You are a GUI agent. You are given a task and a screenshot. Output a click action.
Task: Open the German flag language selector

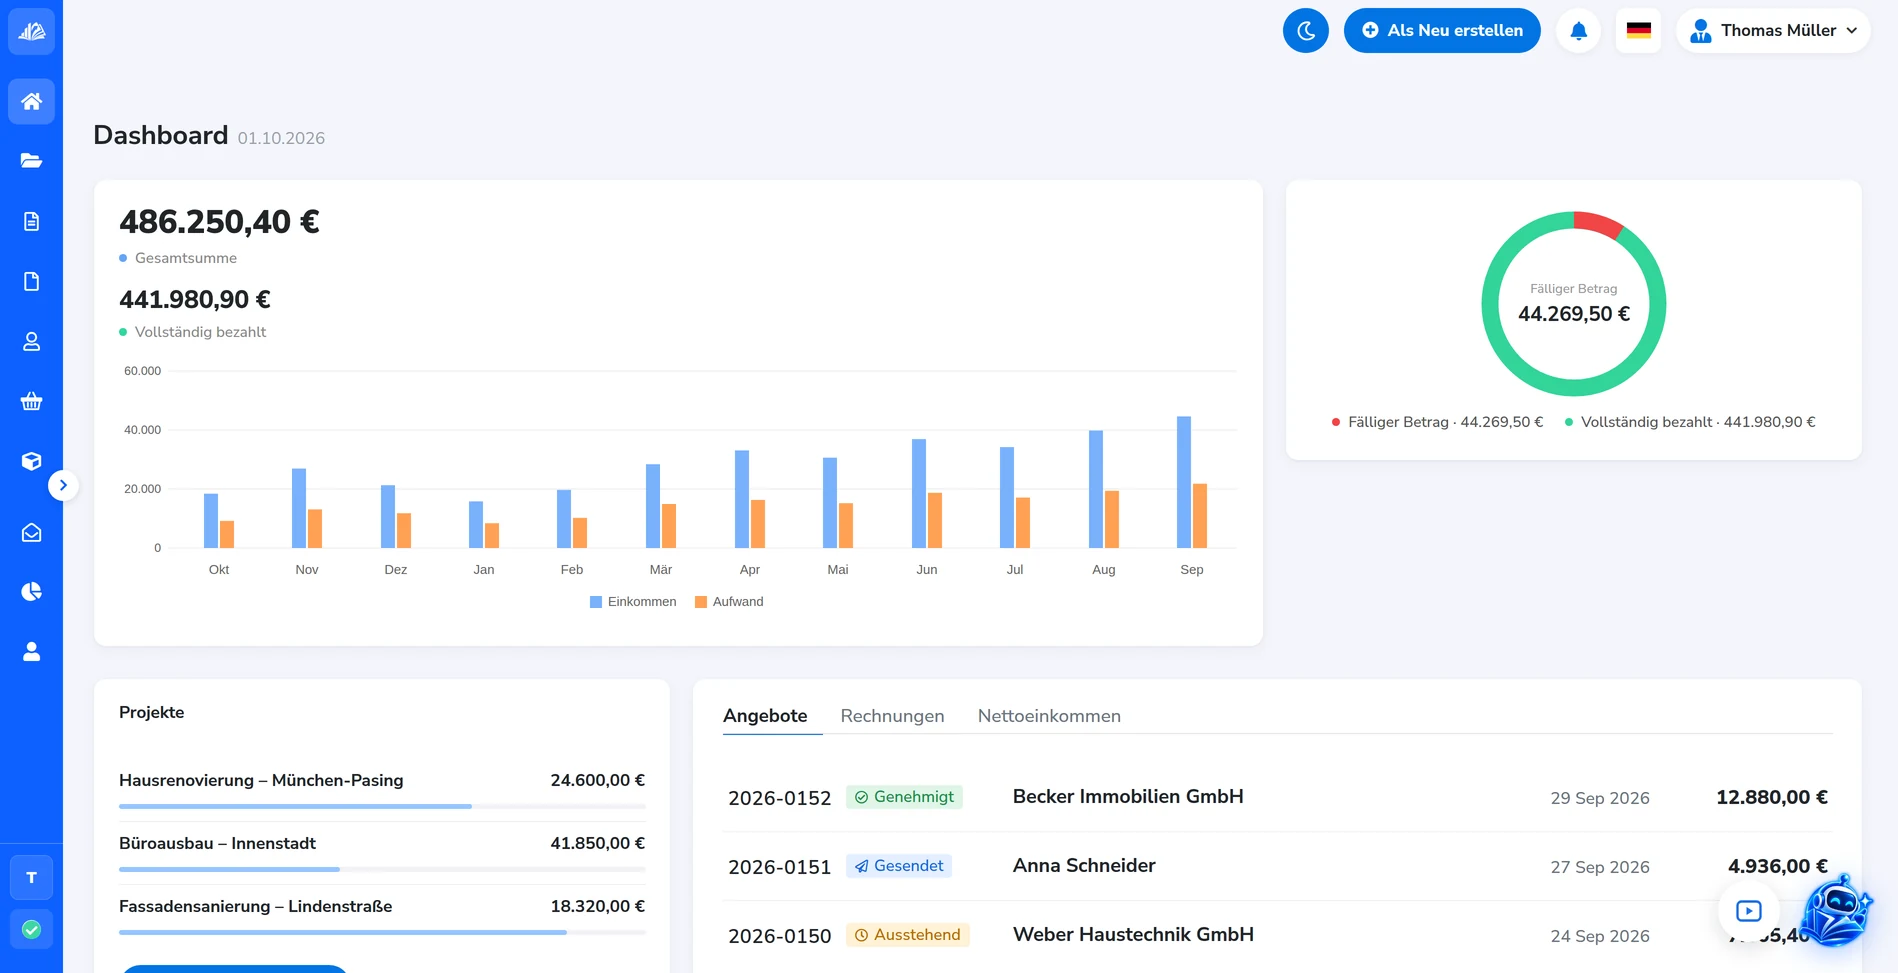pyautogui.click(x=1638, y=31)
